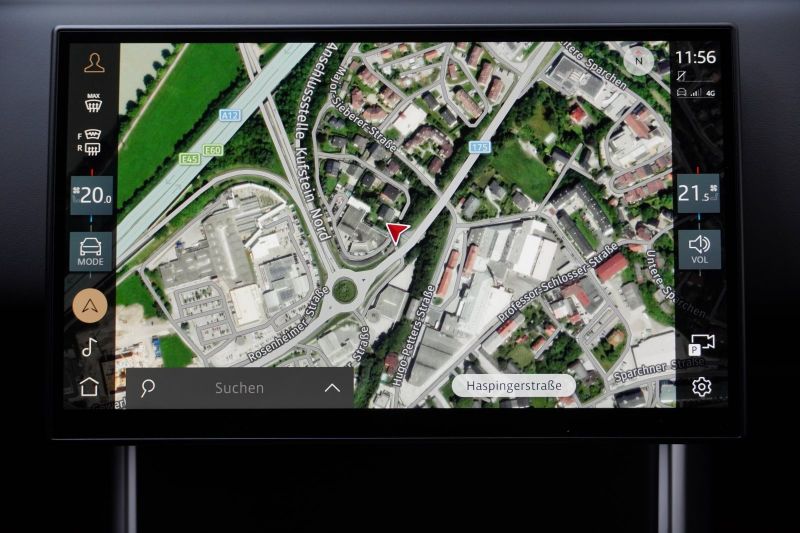Viewport: 800px width, 533px height.
Task: Check the 4G connectivity status icon
Action: pos(710,92)
